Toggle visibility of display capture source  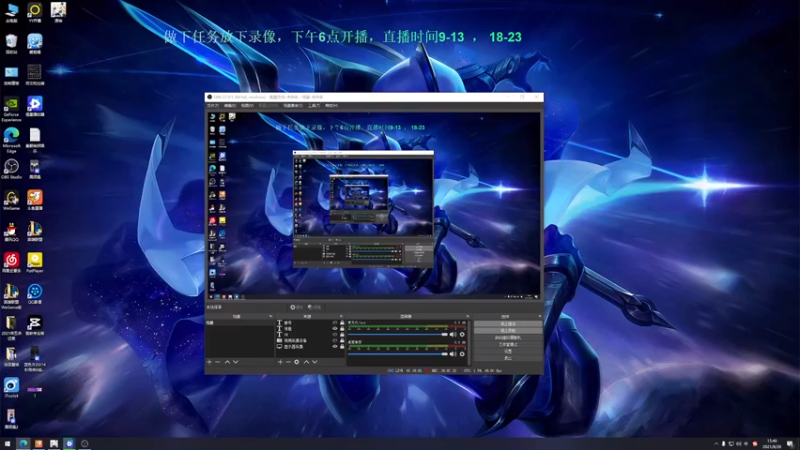(x=335, y=346)
